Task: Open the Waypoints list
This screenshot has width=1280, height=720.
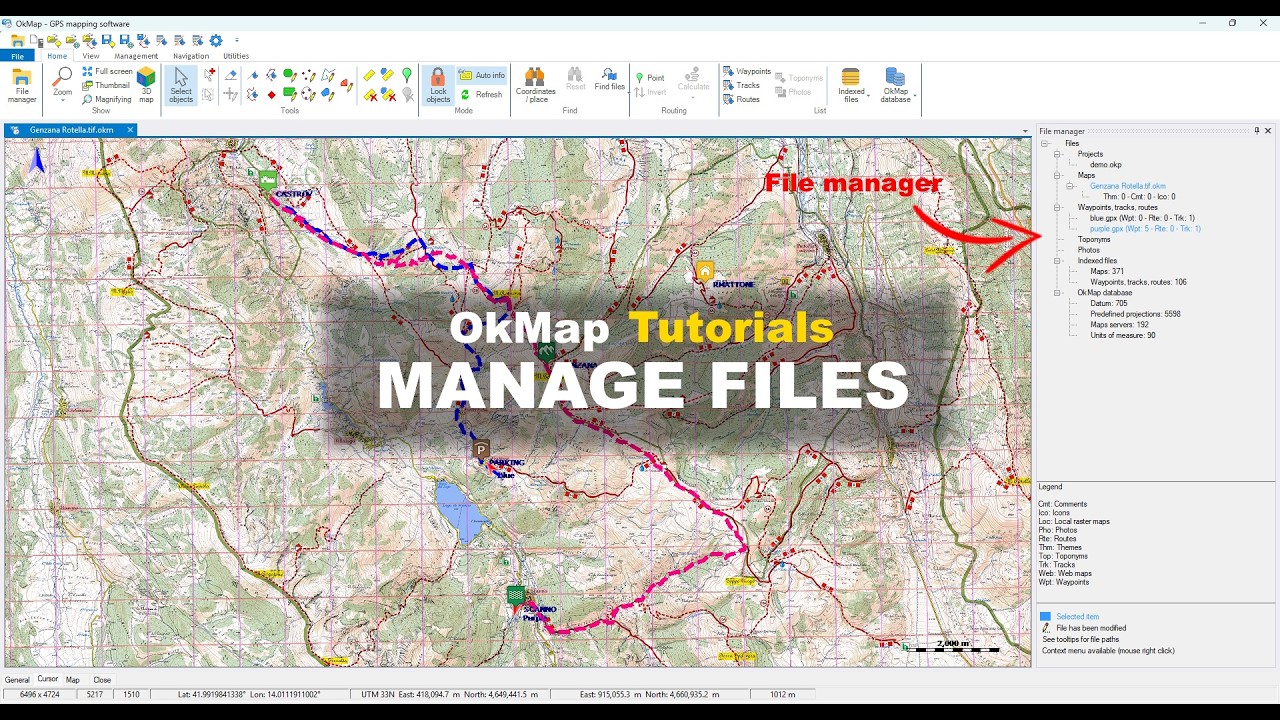Action: (x=747, y=72)
